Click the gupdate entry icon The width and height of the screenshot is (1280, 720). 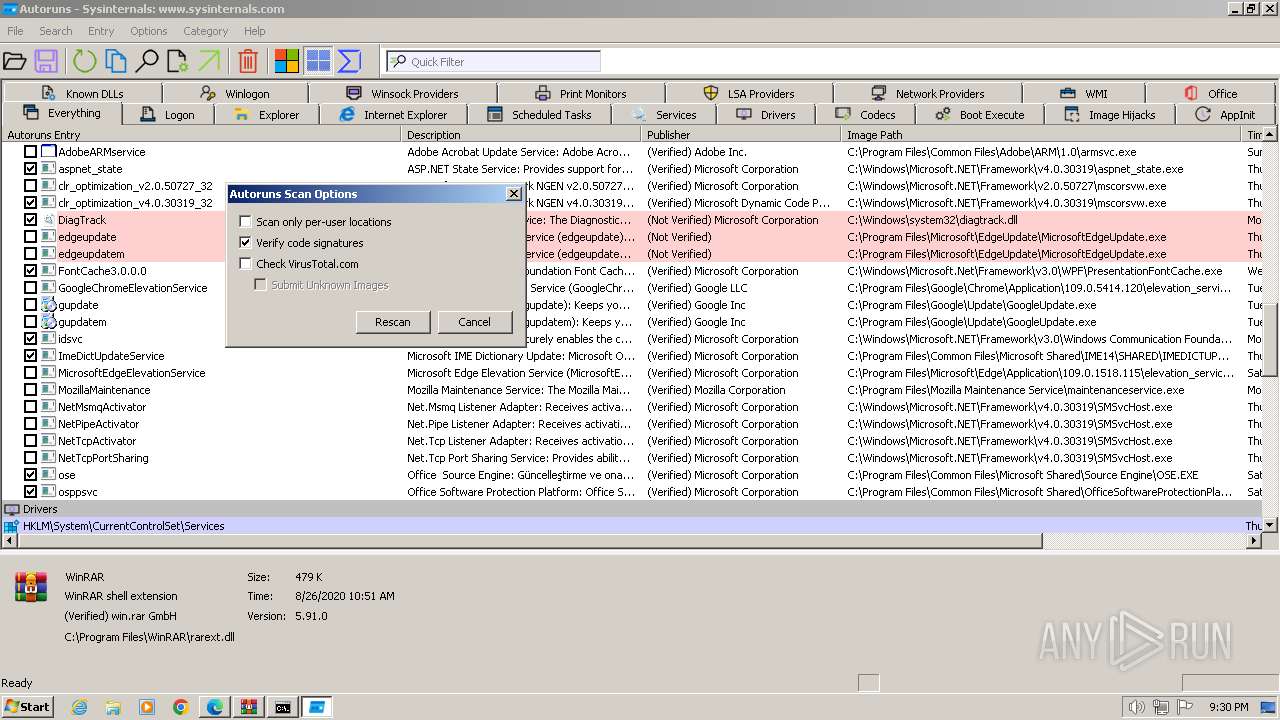[x=48, y=305]
